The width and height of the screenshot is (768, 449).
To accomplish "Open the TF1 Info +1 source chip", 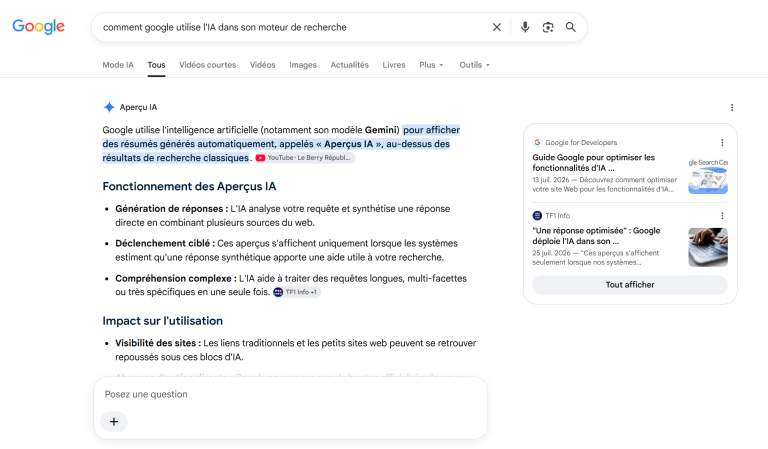I will 296,292.
